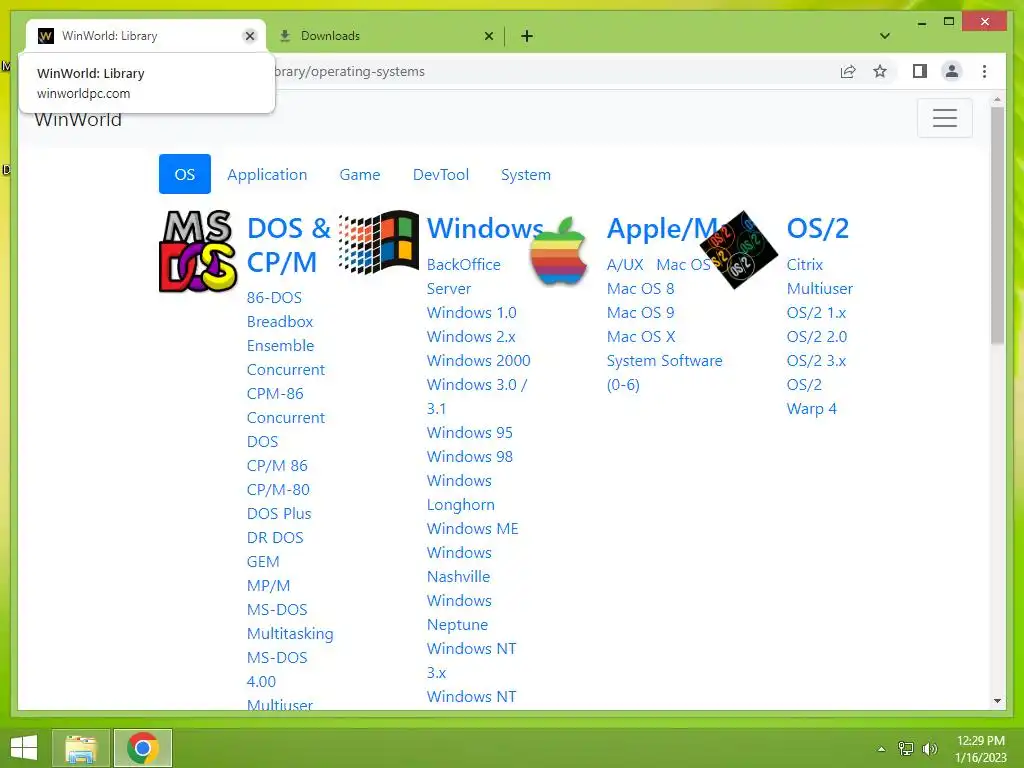The image size is (1024, 768).
Task: Open the Mac OS 8 link
Action: [x=640, y=289]
